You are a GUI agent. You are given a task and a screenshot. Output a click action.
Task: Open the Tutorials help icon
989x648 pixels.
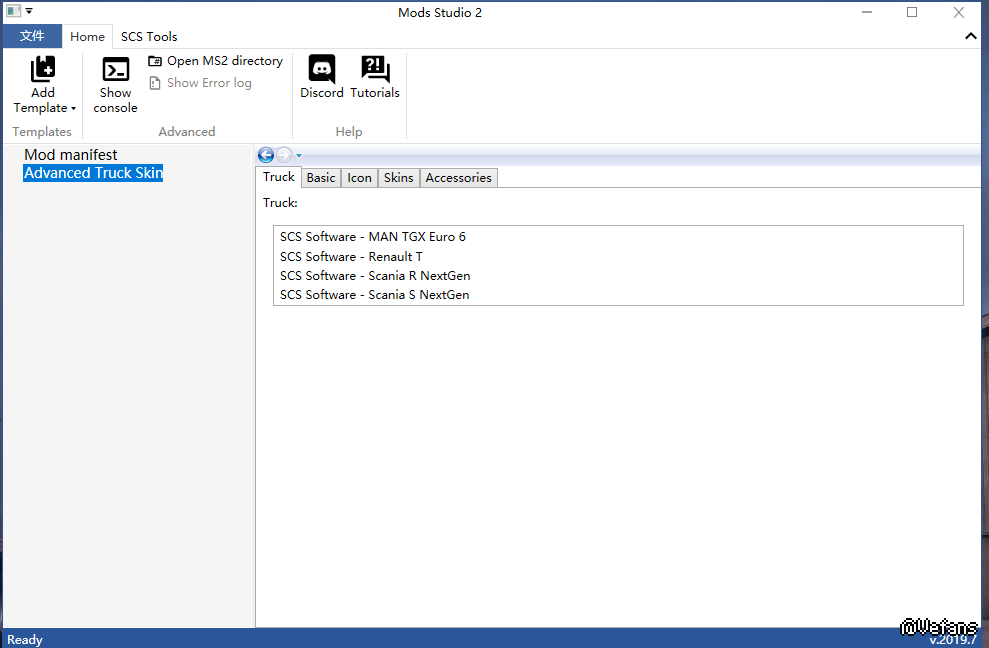[x=375, y=70]
